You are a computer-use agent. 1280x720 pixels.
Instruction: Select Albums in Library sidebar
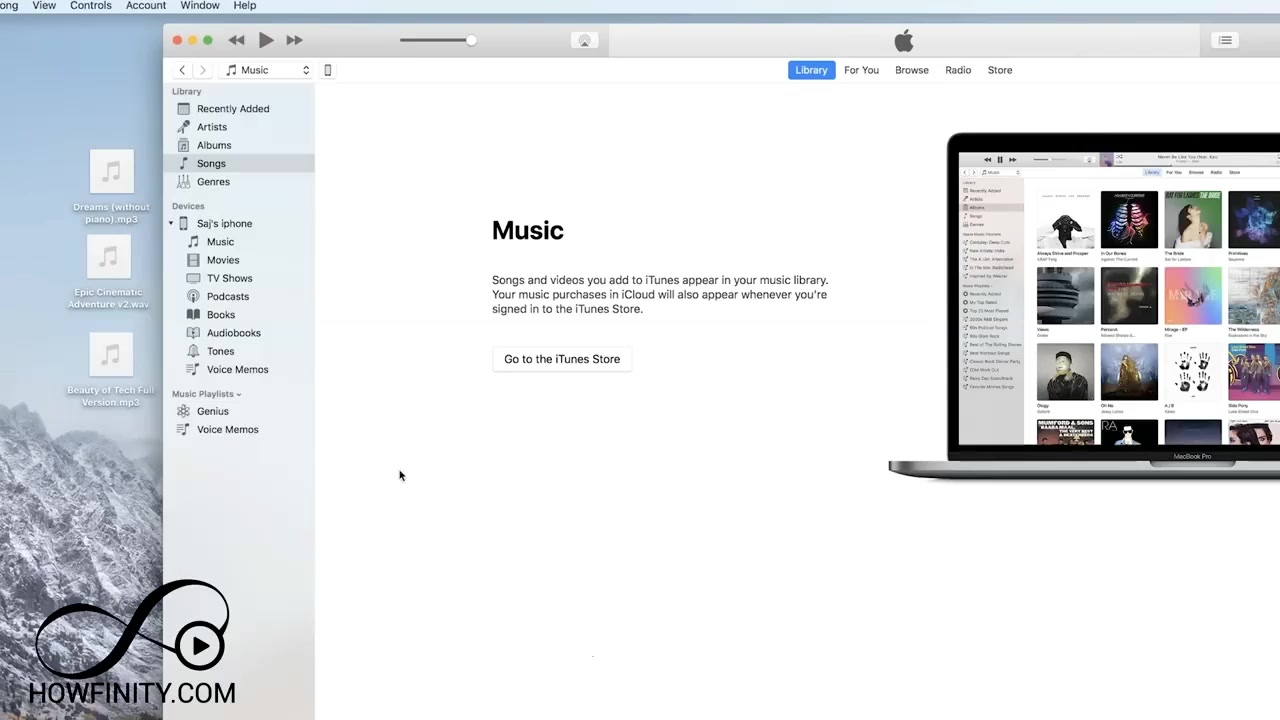[240, 145]
